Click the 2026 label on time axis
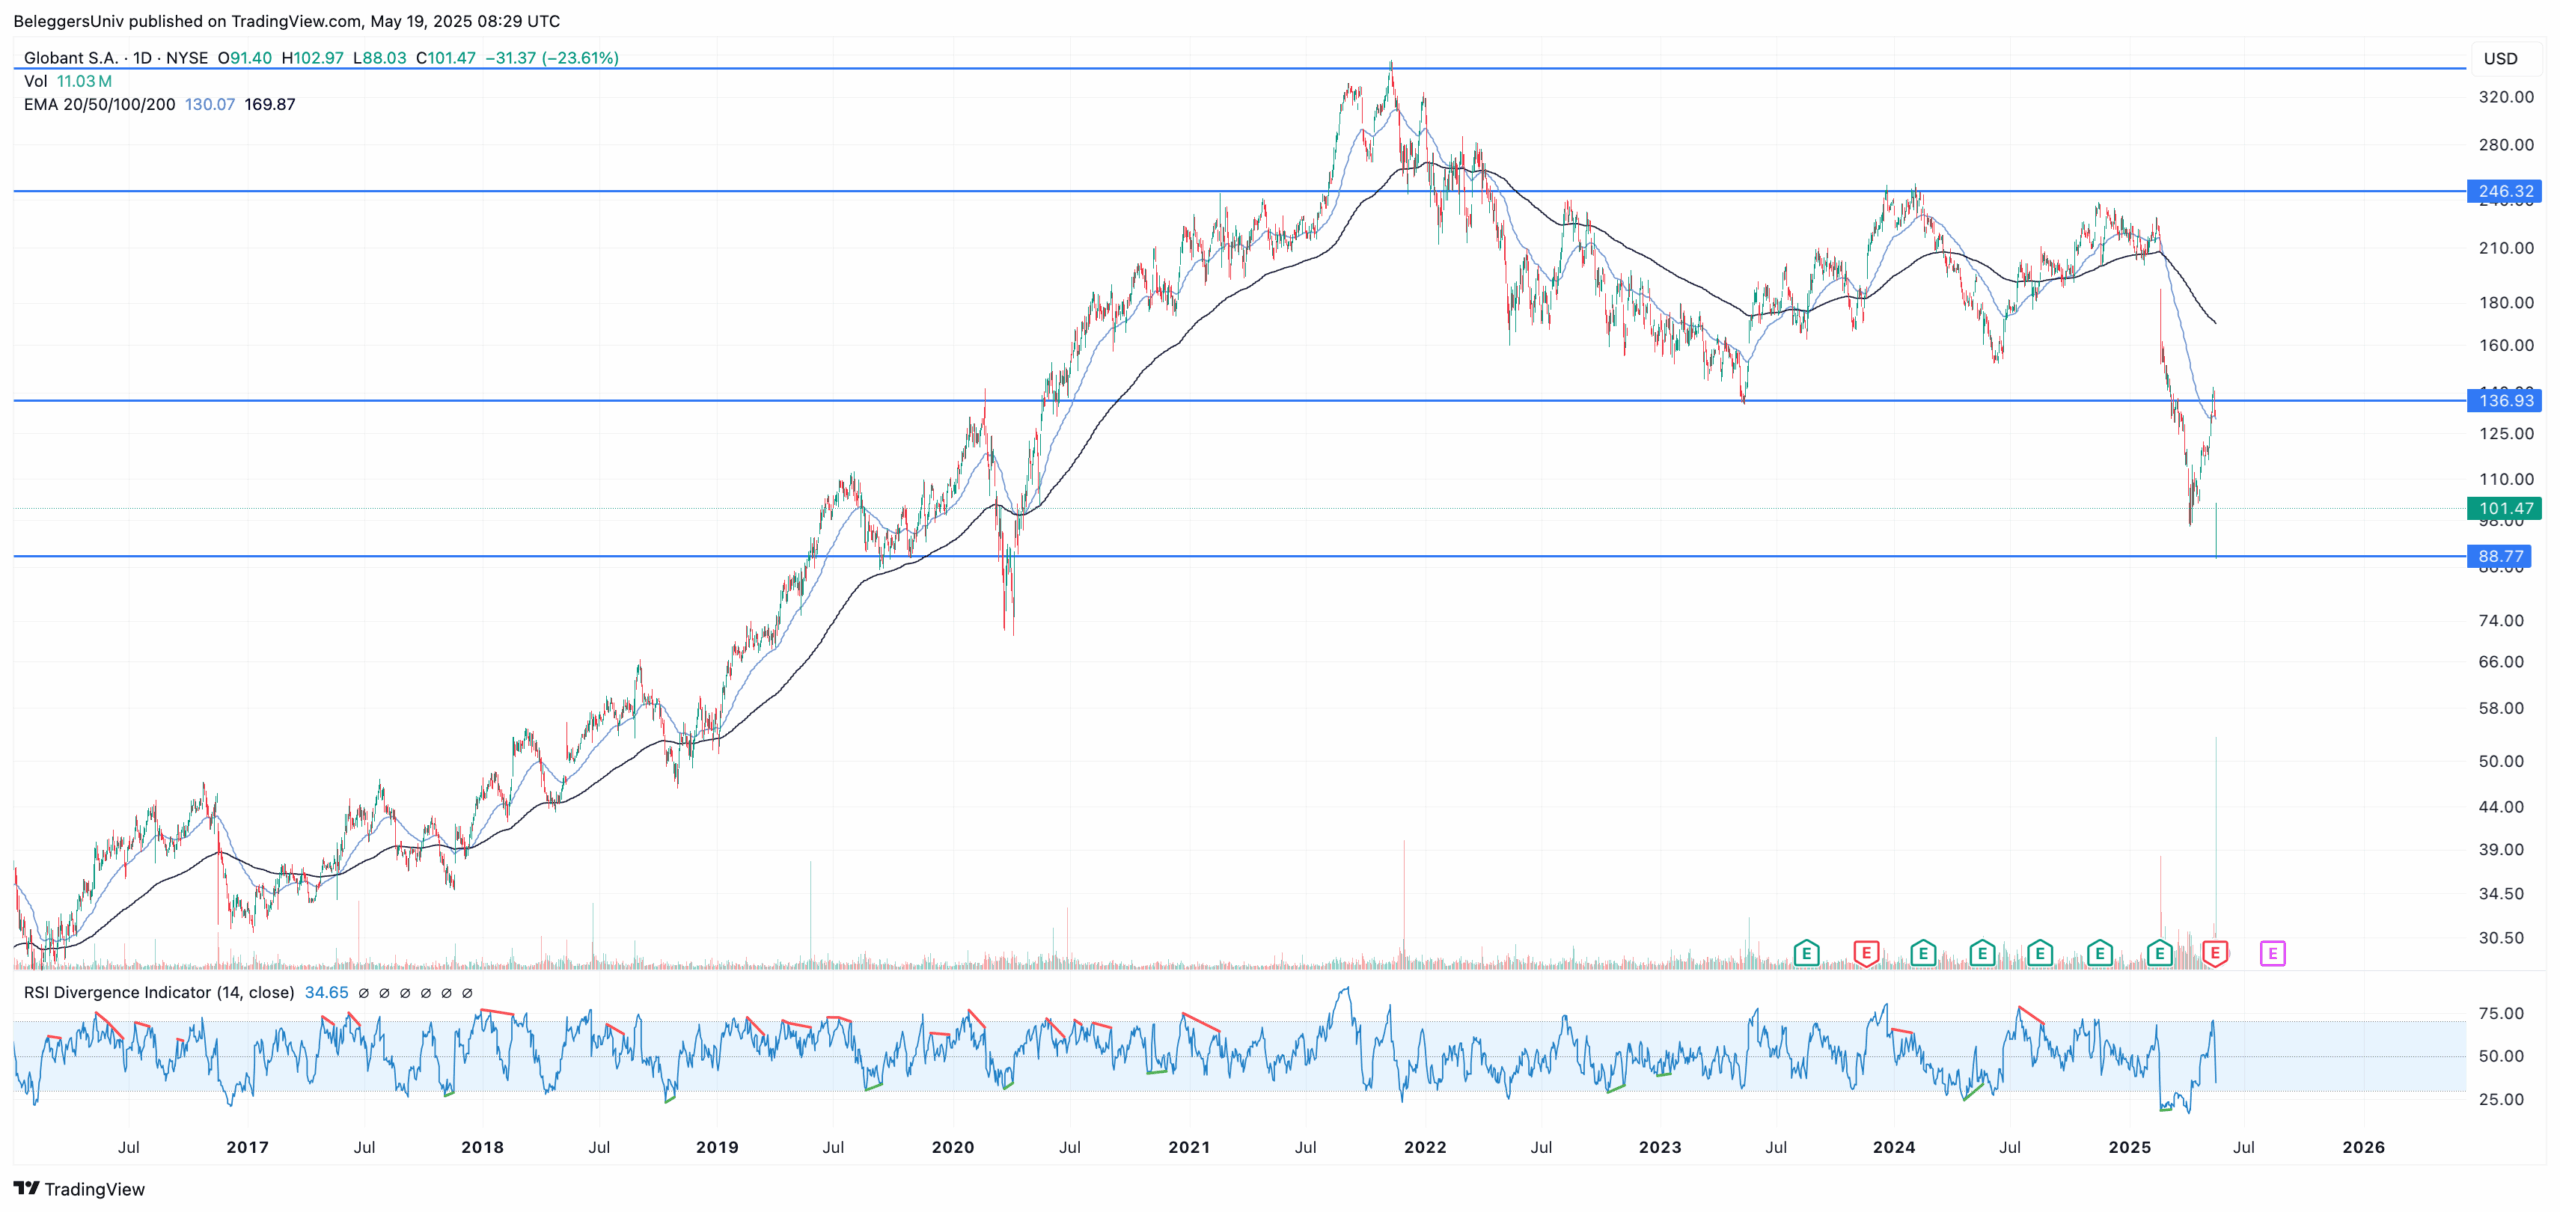This screenshot has height=1212, width=2560. 2364,1147
